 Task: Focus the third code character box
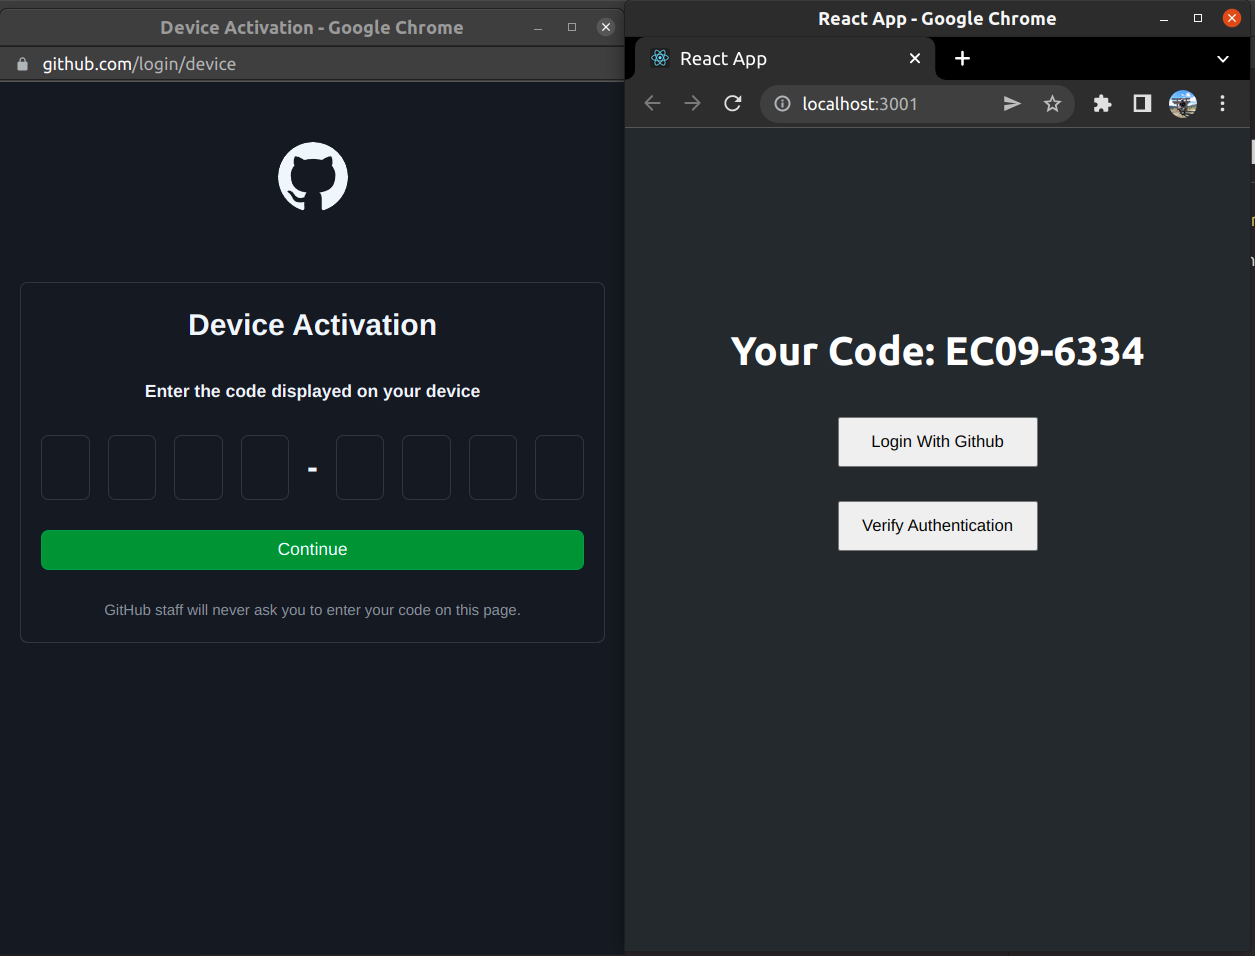[198, 467]
